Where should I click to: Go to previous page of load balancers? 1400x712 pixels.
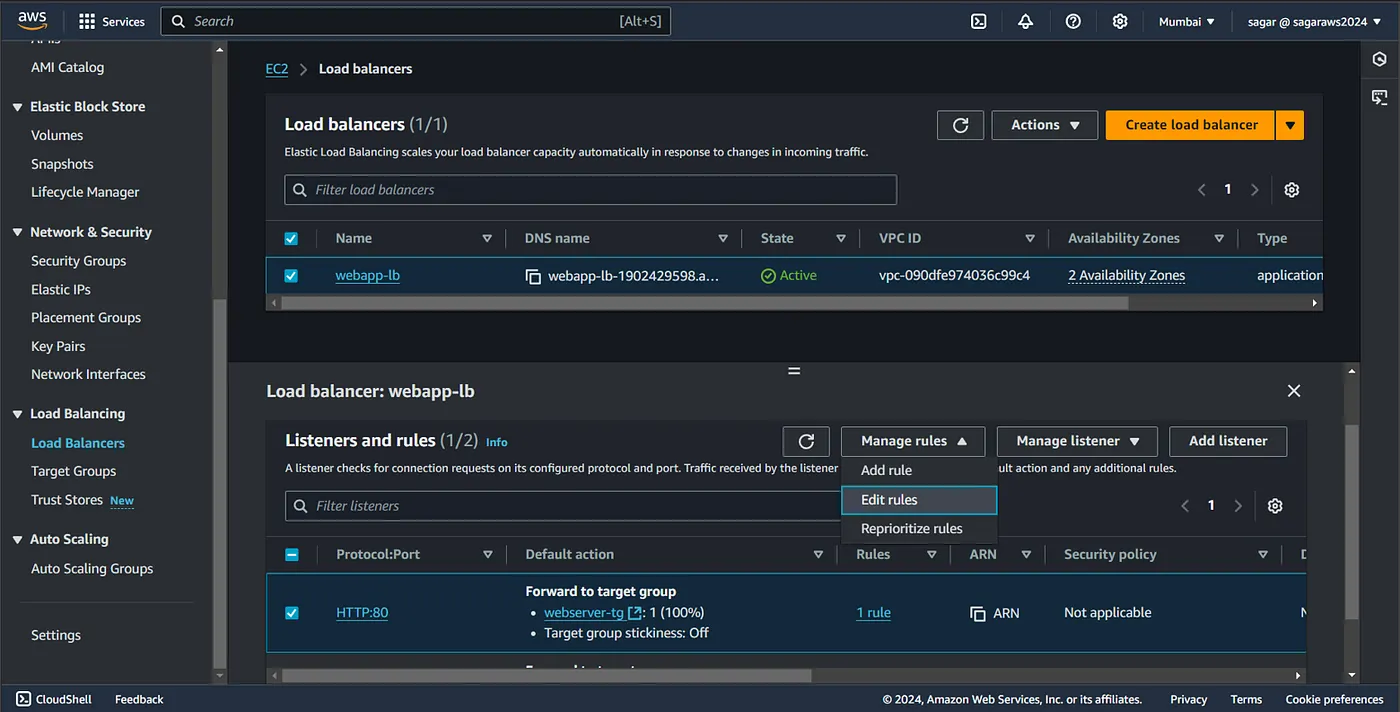(1202, 190)
